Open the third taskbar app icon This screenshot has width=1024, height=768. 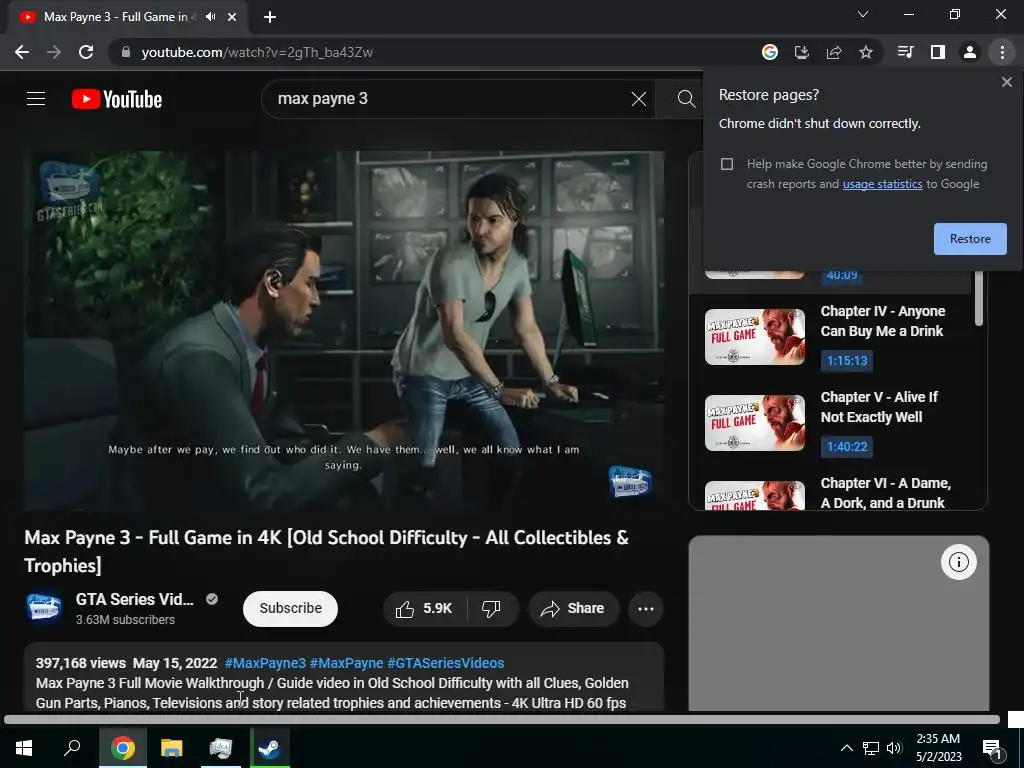tap(221, 747)
